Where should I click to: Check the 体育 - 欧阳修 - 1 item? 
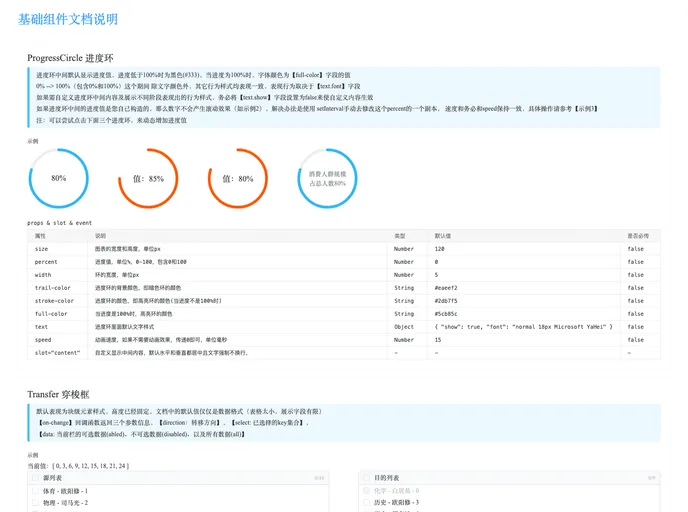click(x=36, y=491)
